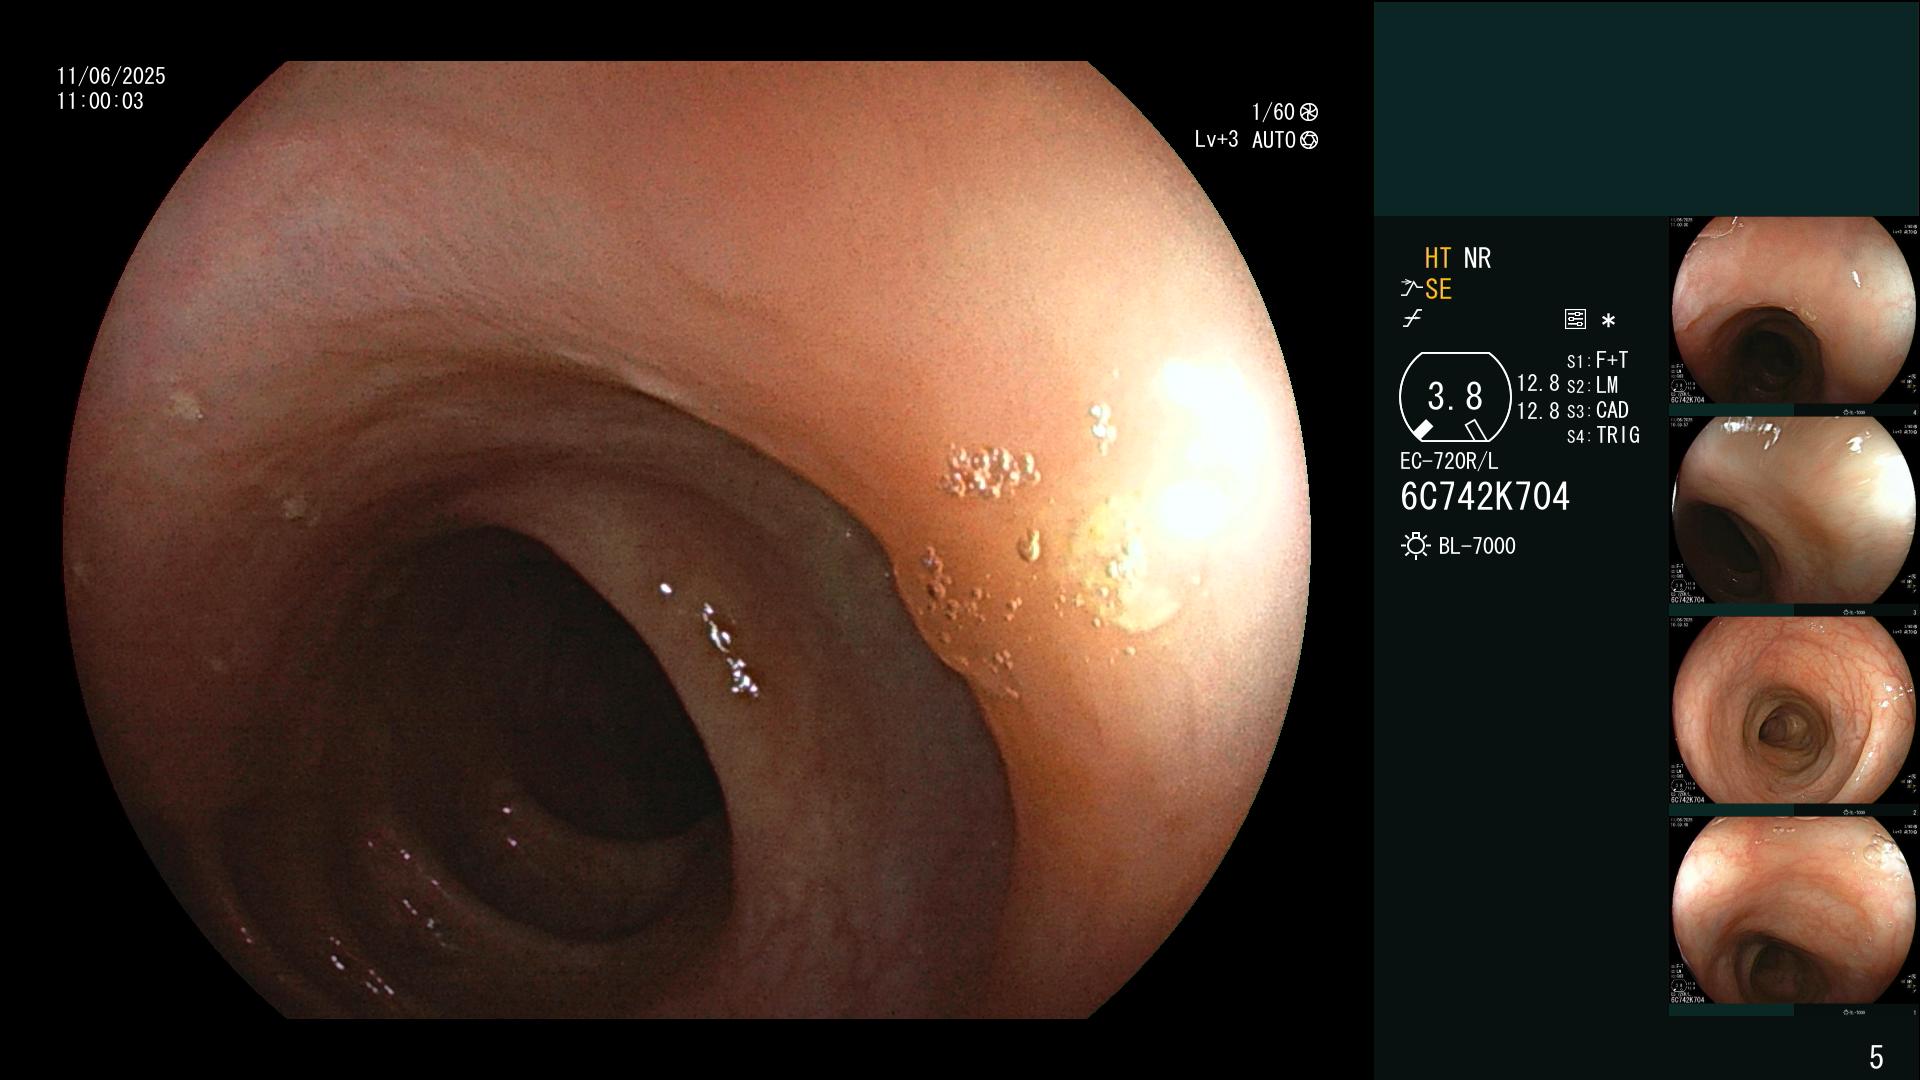Click the upper 12.8 diameter value
Screen dimensions: 1920x1080
1538,383
